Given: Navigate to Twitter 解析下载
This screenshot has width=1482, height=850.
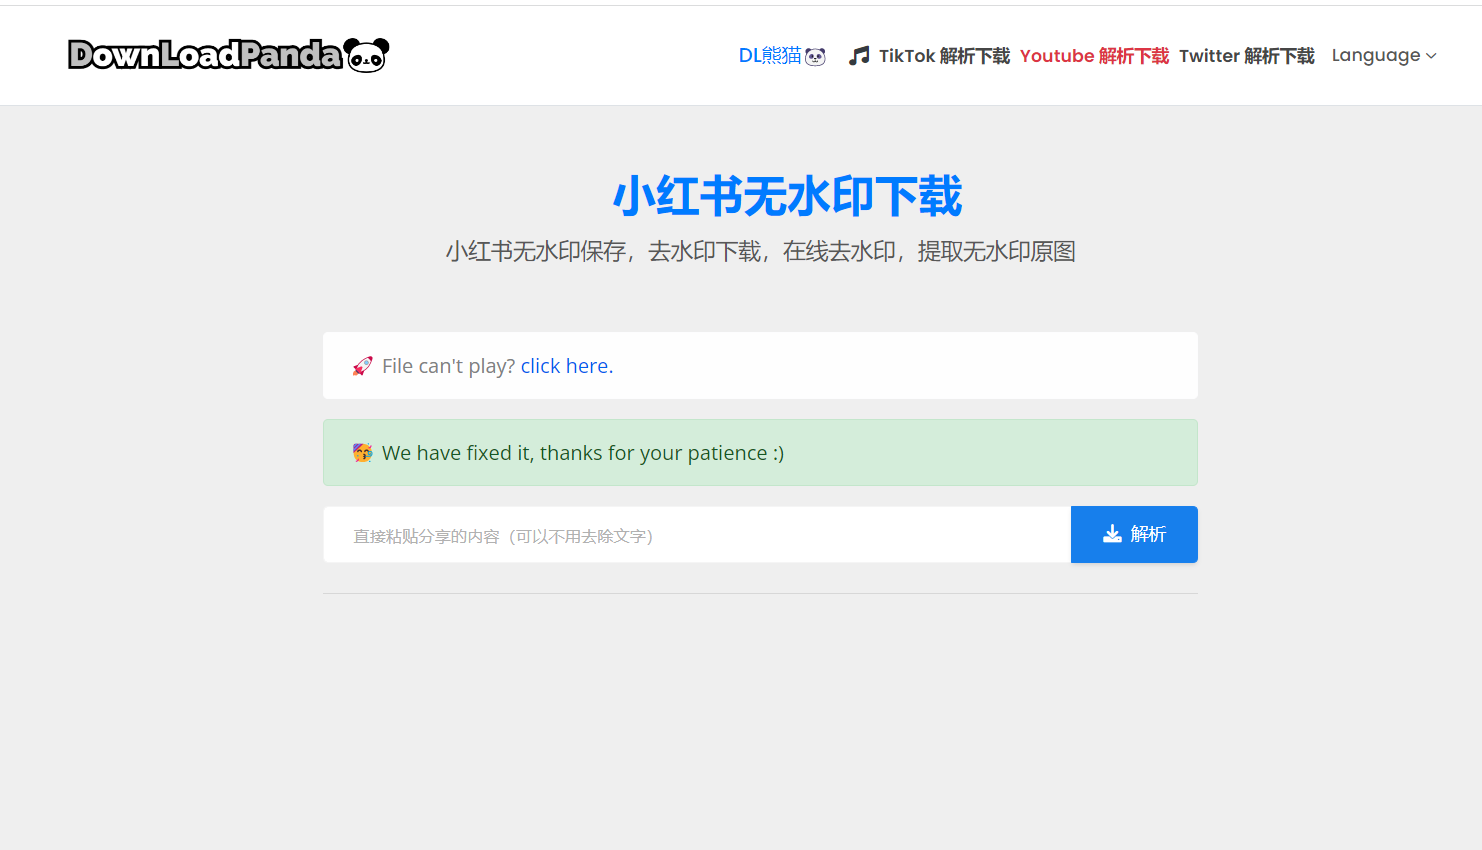Looking at the screenshot, I should (1246, 56).
